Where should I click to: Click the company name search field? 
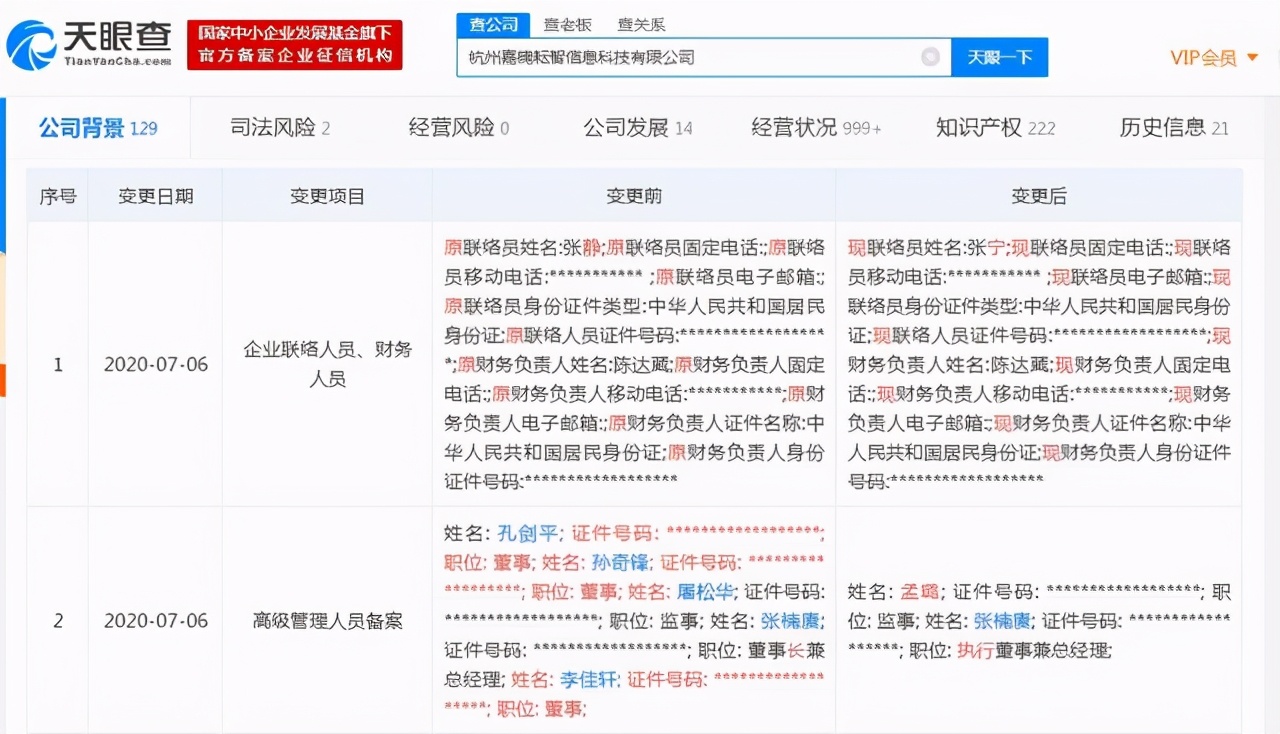click(x=690, y=57)
